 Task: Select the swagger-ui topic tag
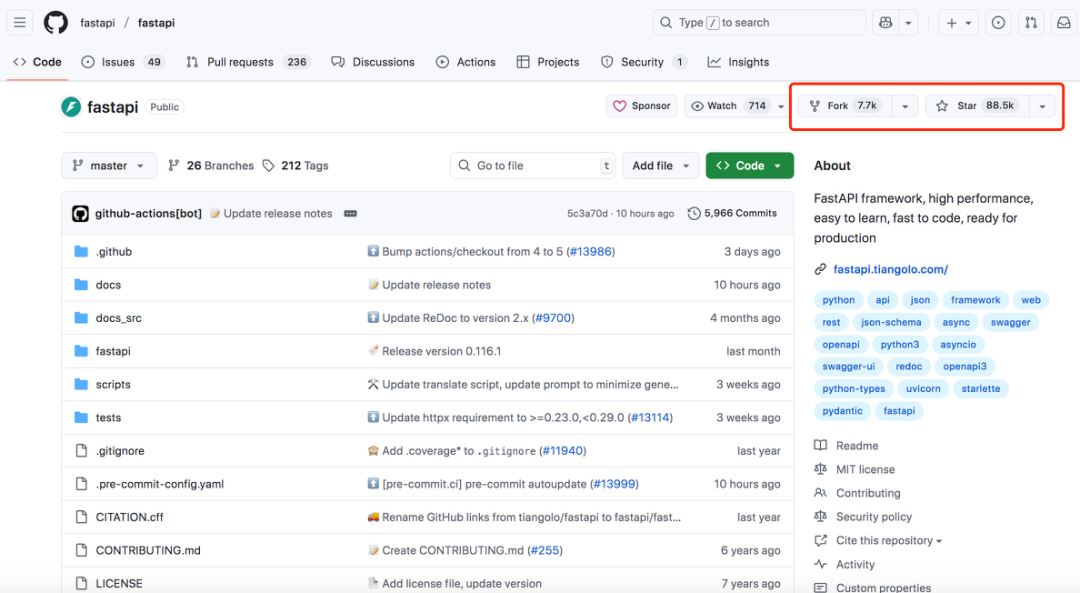click(849, 366)
